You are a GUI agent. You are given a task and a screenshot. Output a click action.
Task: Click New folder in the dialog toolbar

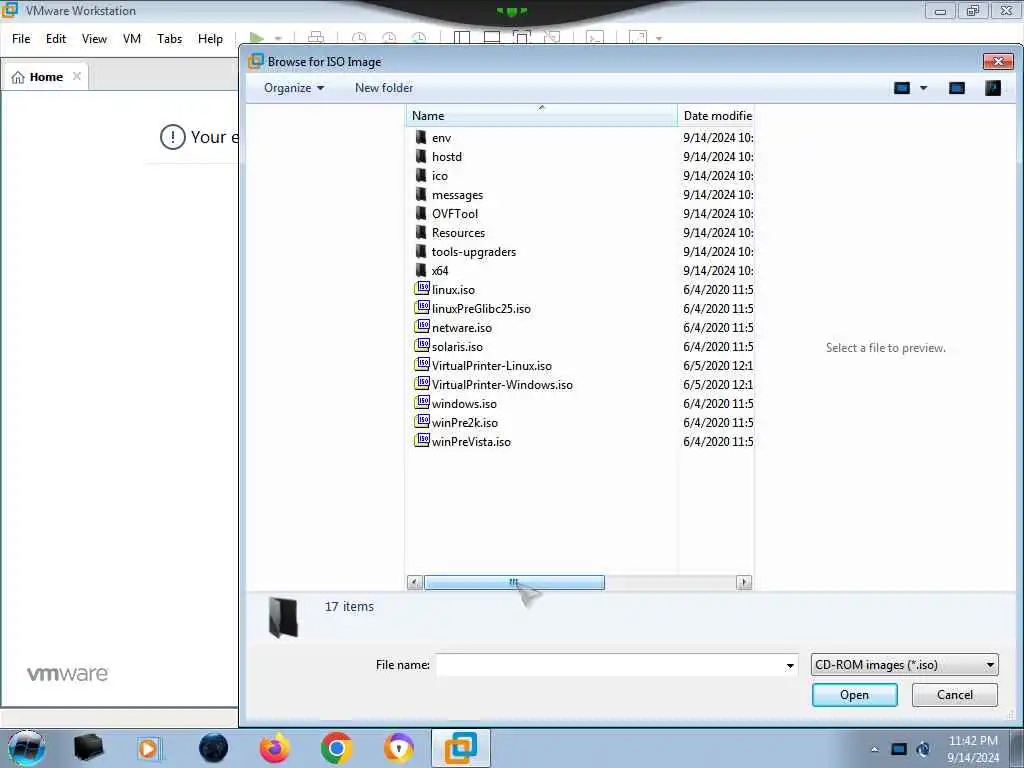(x=384, y=88)
